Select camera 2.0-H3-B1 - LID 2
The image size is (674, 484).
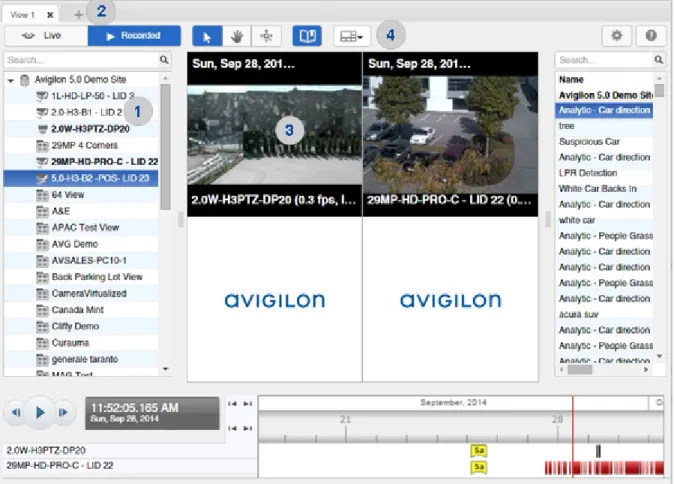pyautogui.click(x=80, y=112)
